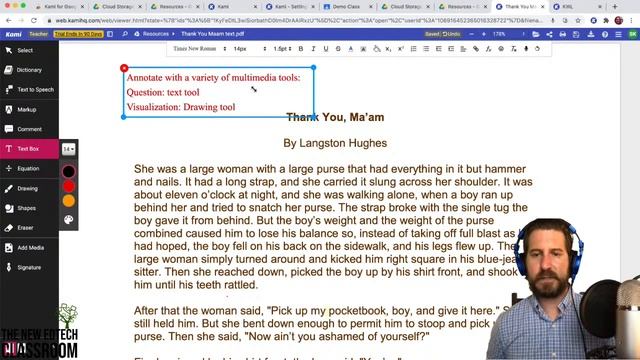Toggle bulleted list formatting
This screenshot has width=640, height=360.
(x=426, y=49)
